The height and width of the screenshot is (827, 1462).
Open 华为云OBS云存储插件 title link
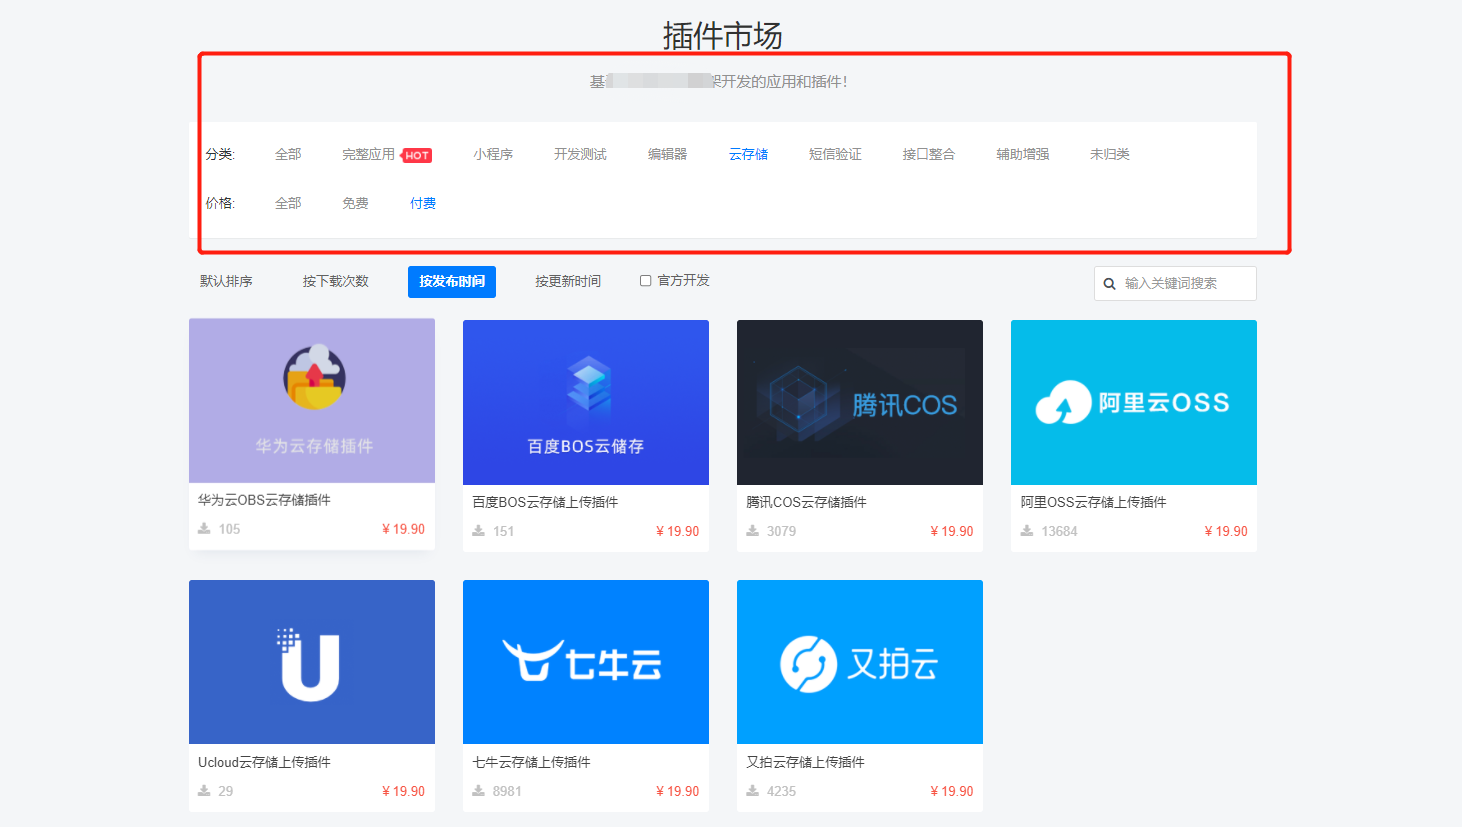click(264, 500)
